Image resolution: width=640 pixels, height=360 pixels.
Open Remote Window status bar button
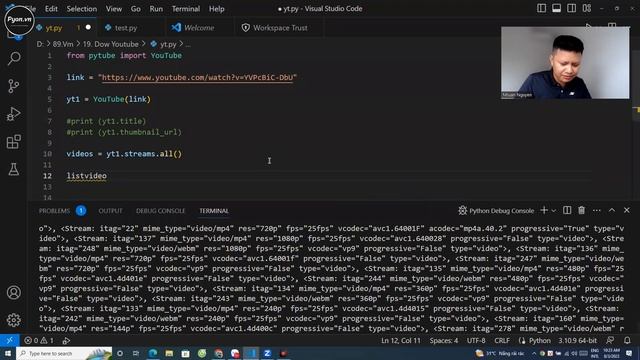[x=9, y=340]
